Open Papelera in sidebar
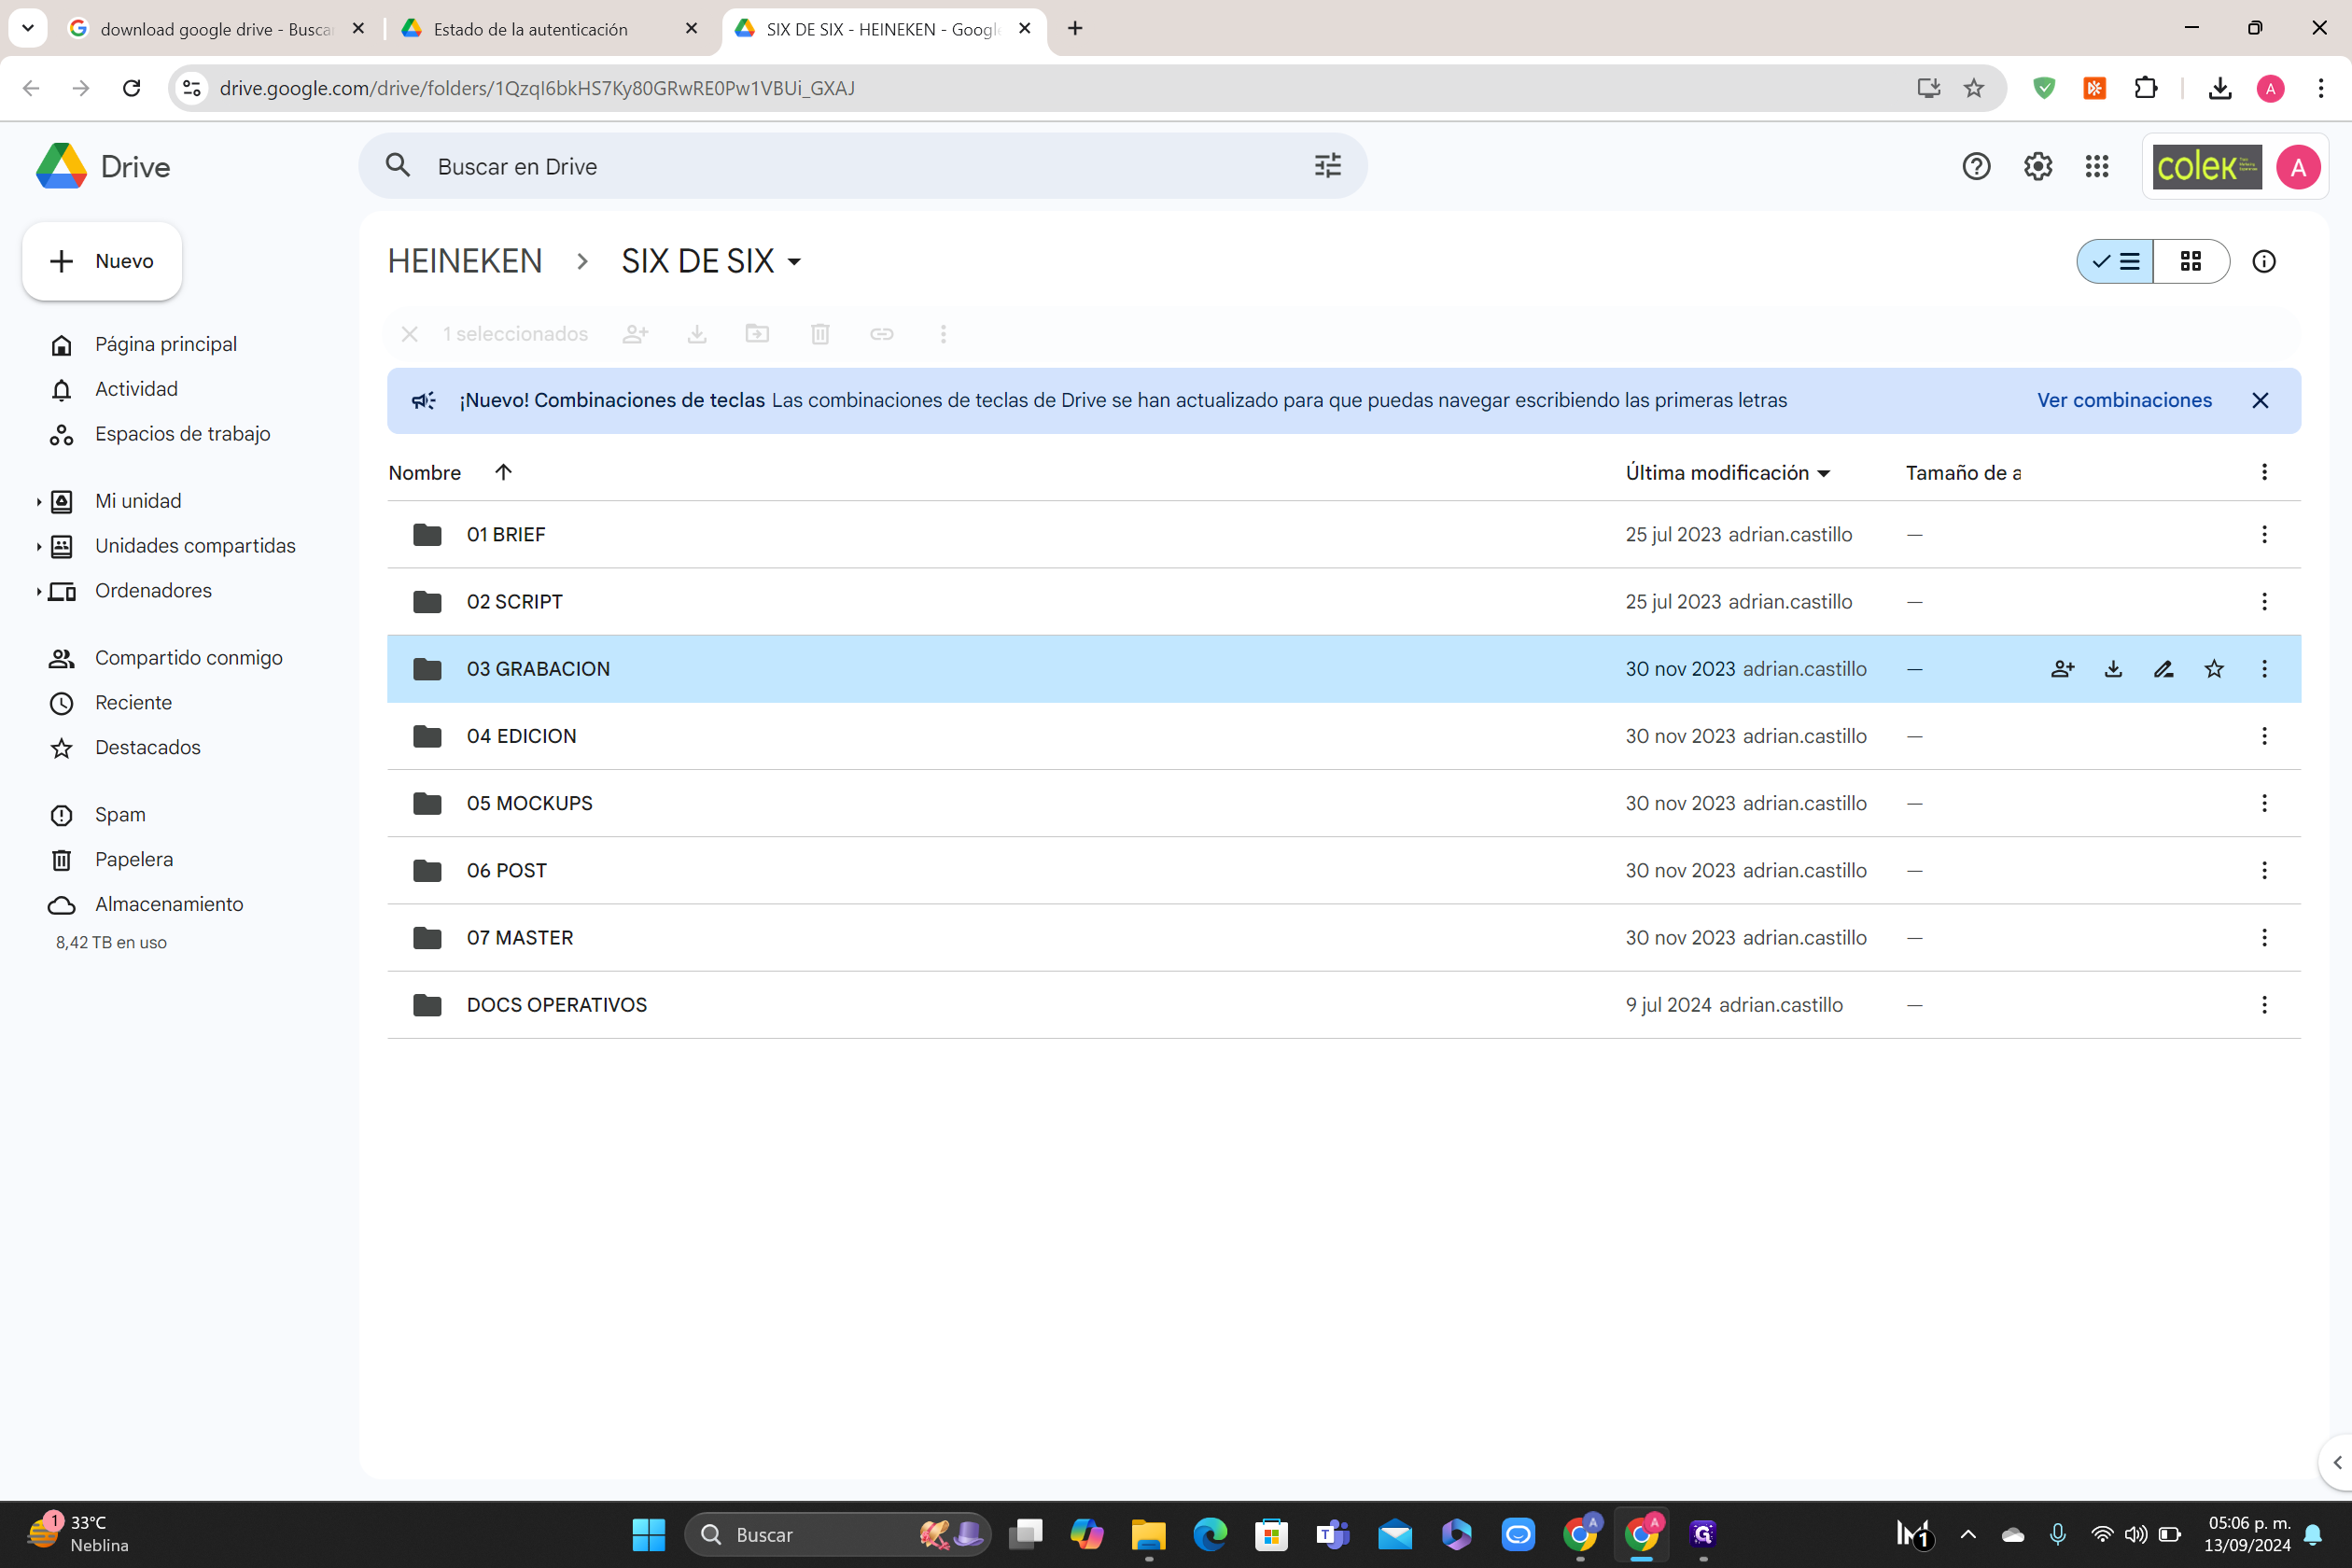 pos(133,860)
